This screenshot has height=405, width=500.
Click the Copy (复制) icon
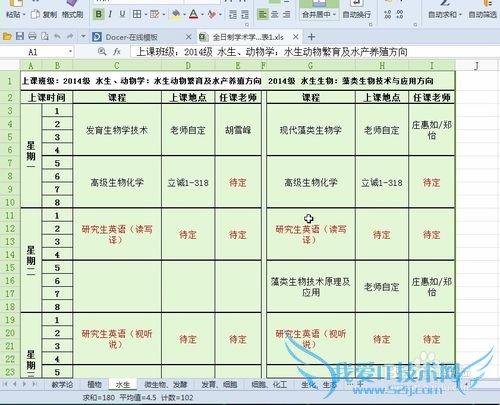[x=35, y=15]
